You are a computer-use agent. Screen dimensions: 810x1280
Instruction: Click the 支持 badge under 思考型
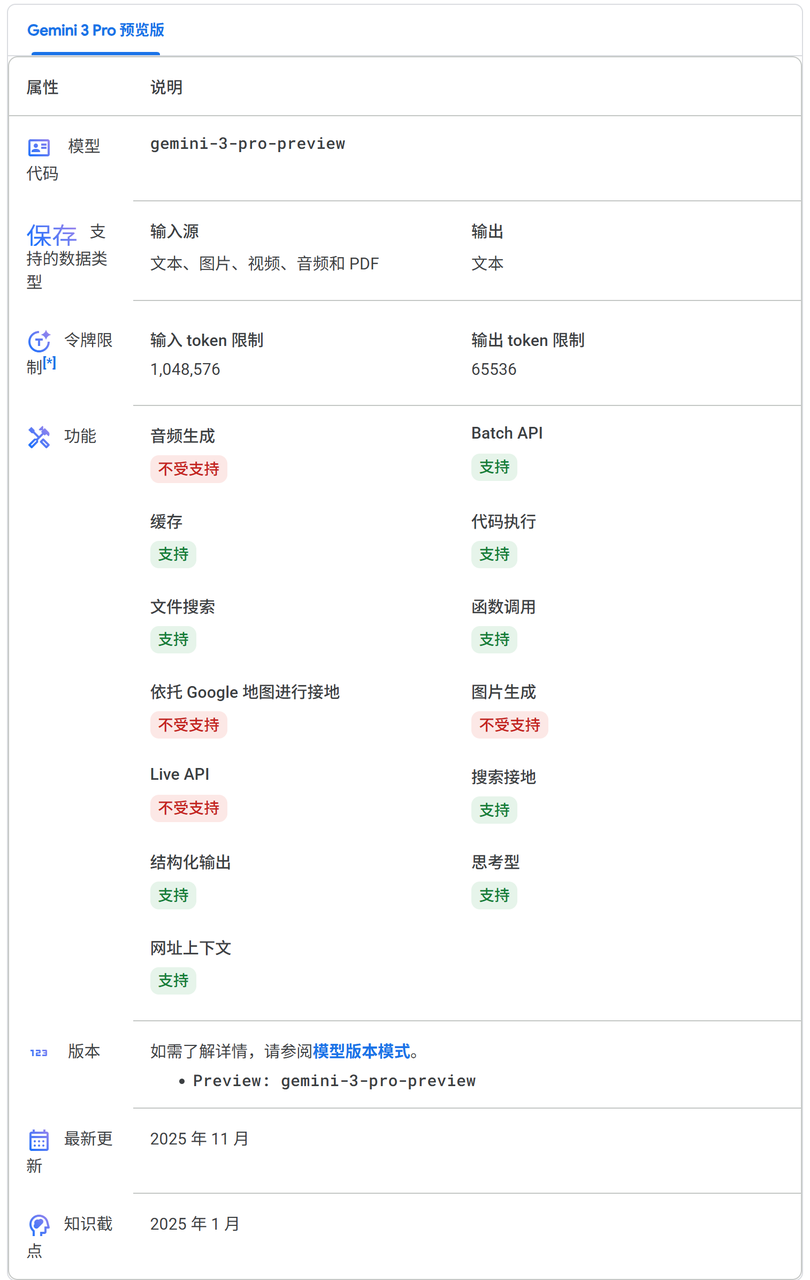pos(494,895)
